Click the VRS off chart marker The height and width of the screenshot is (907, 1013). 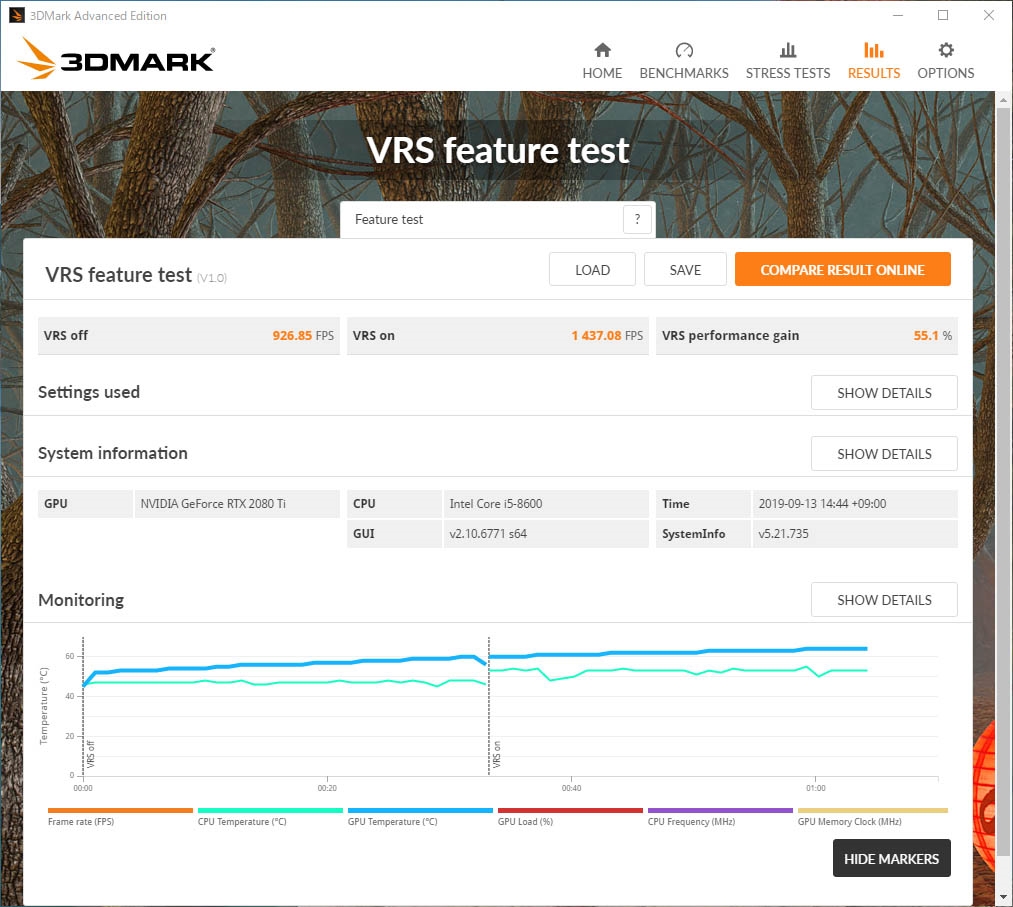[90, 754]
